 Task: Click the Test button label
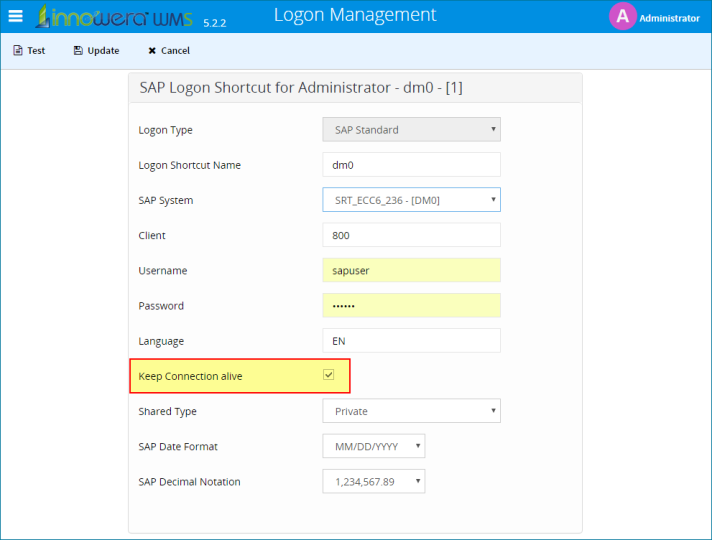pyautogui.click(x=36, y=50)
